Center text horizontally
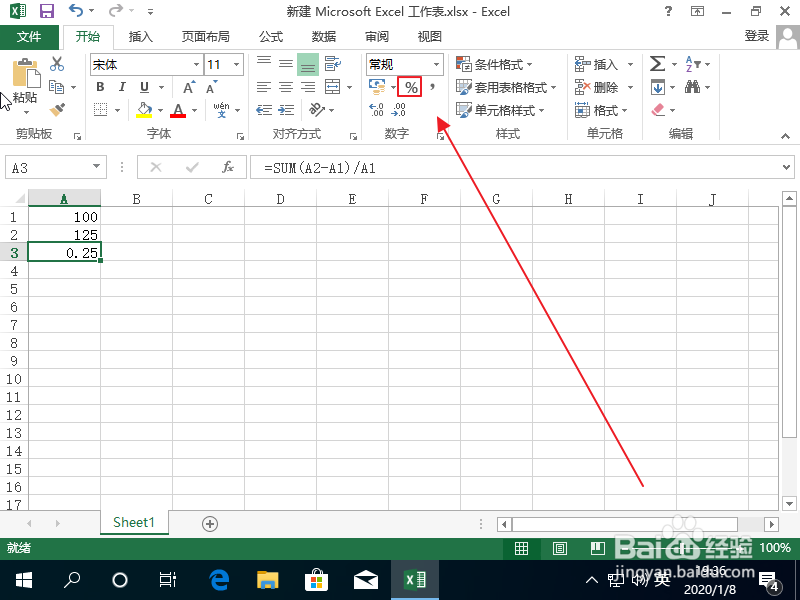This screenshot has height=600, width=800. click(286, 87)
